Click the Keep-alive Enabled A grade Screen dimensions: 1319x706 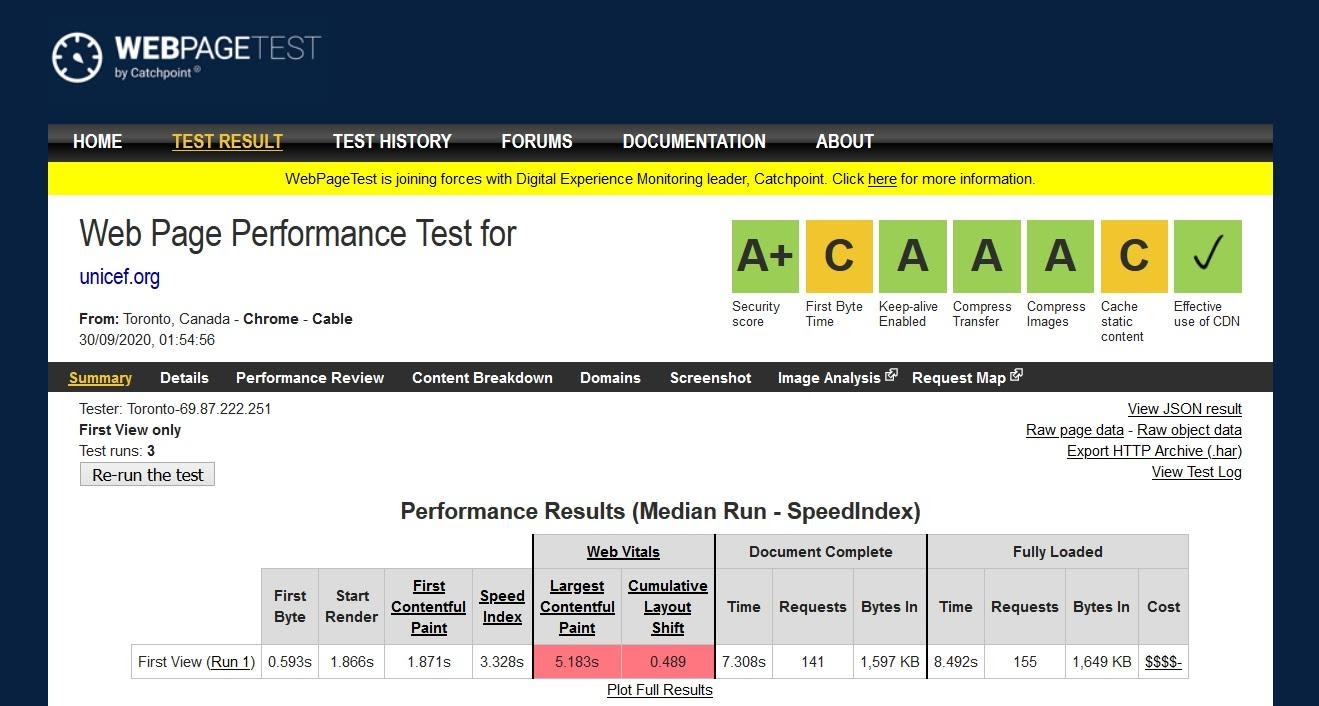pyautogui.click(x=913, y=257)
